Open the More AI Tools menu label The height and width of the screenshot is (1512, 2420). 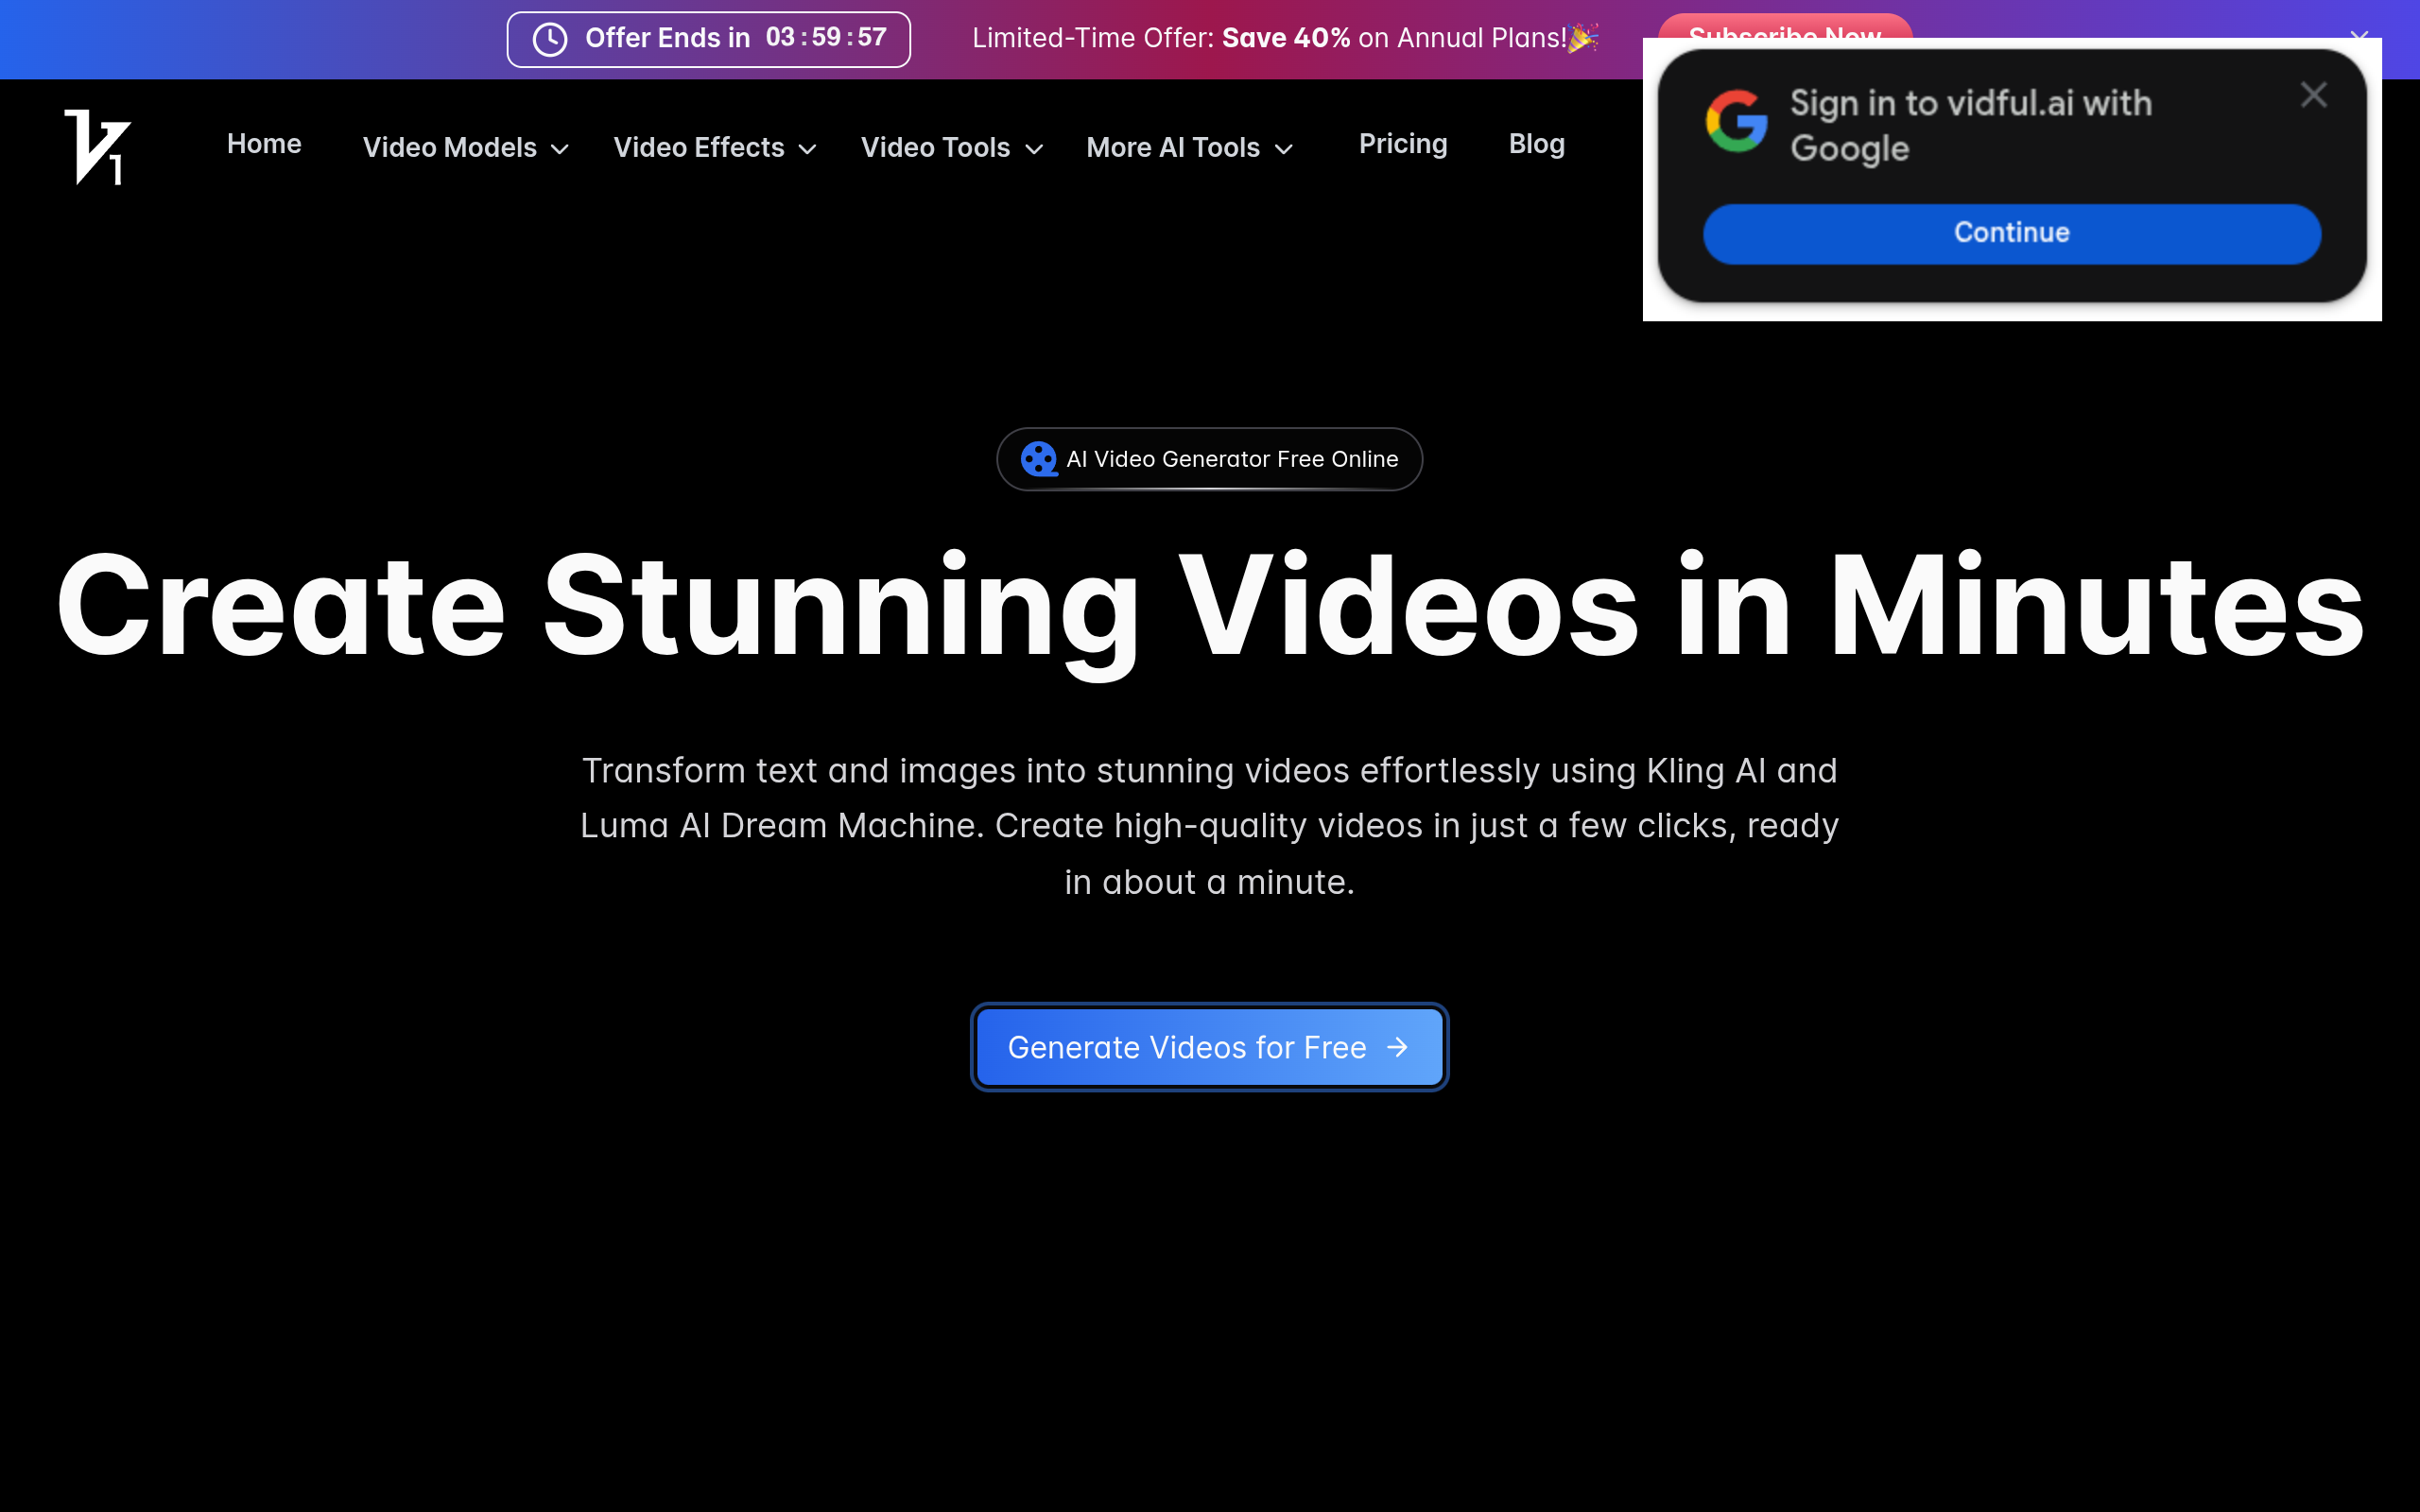click(1173, 147)
